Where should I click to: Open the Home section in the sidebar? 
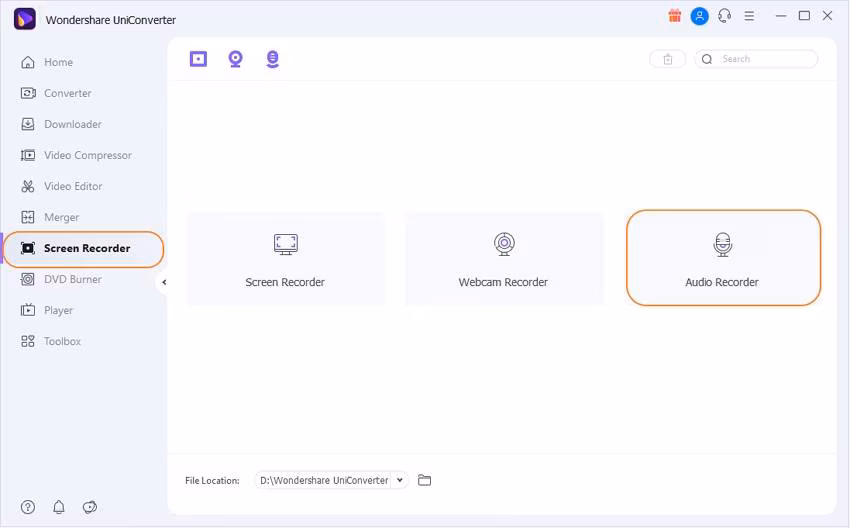pyautogui.click(x=47, y=62)
